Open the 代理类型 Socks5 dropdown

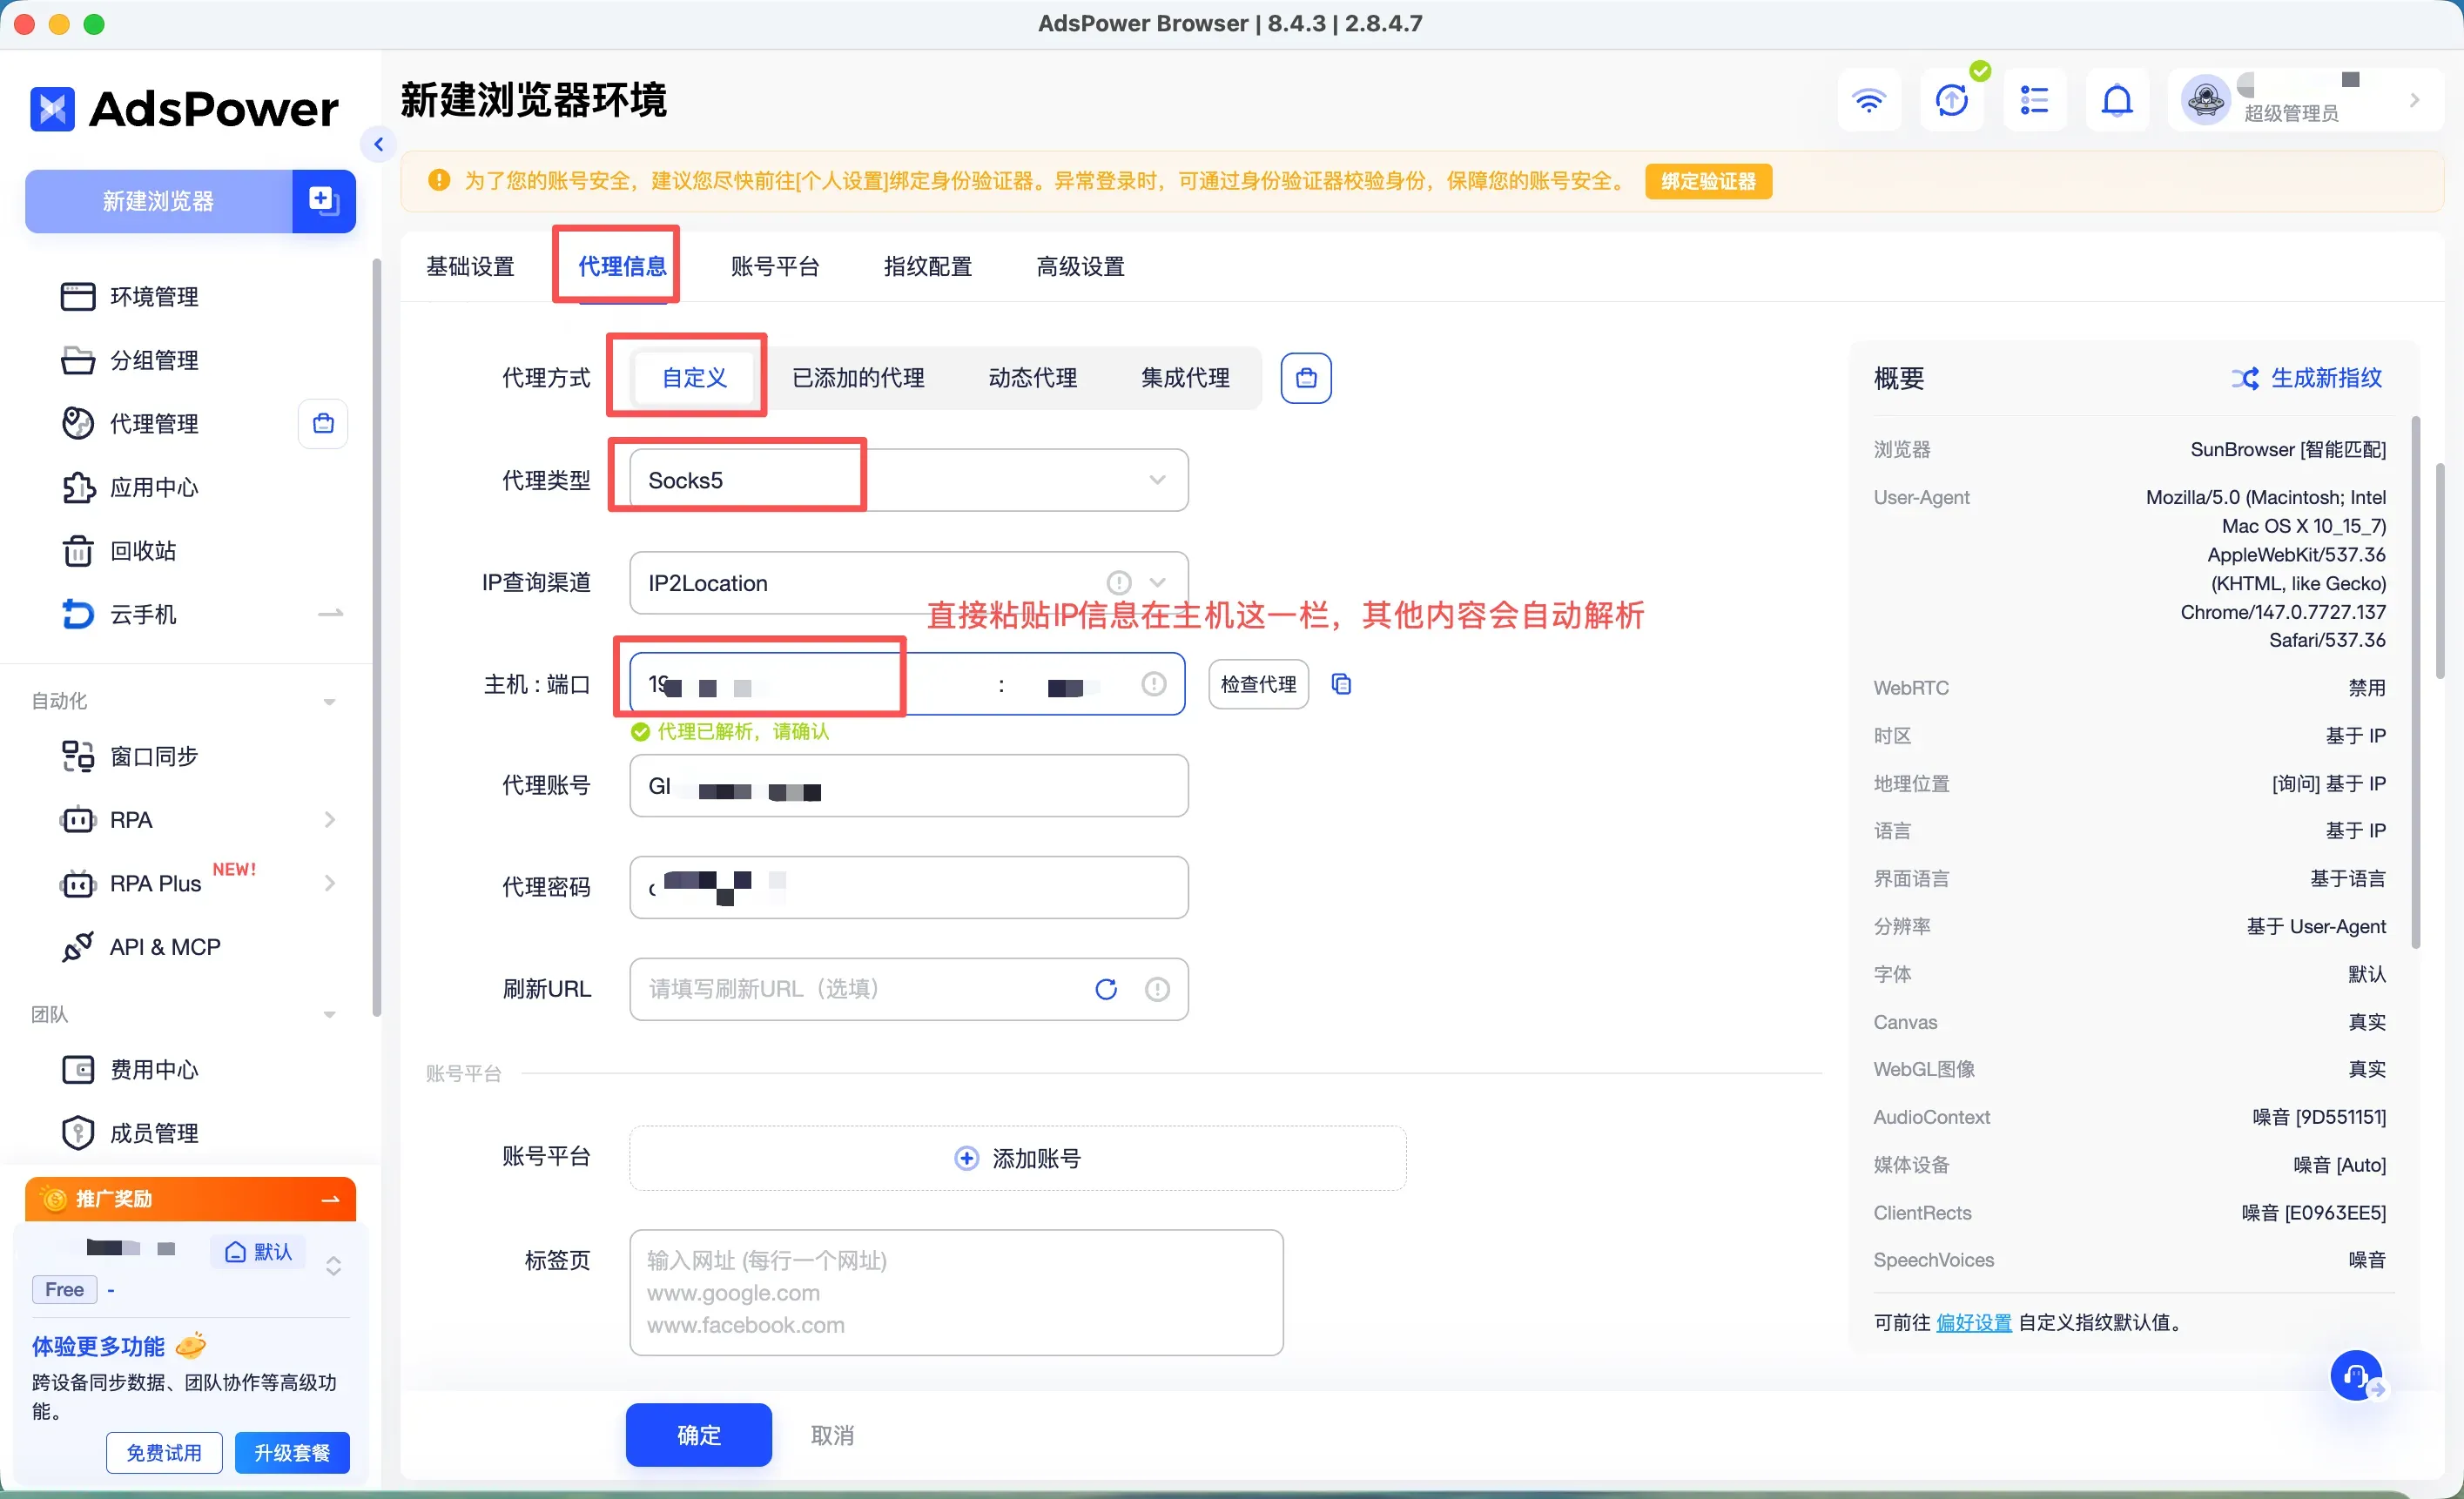909,480
